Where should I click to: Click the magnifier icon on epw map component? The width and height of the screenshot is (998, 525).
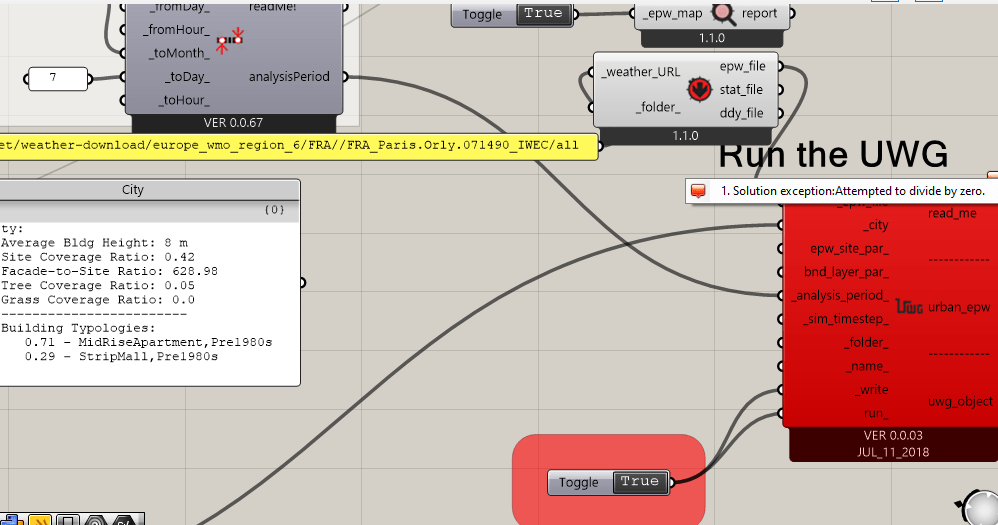click(x=724, y=14)
